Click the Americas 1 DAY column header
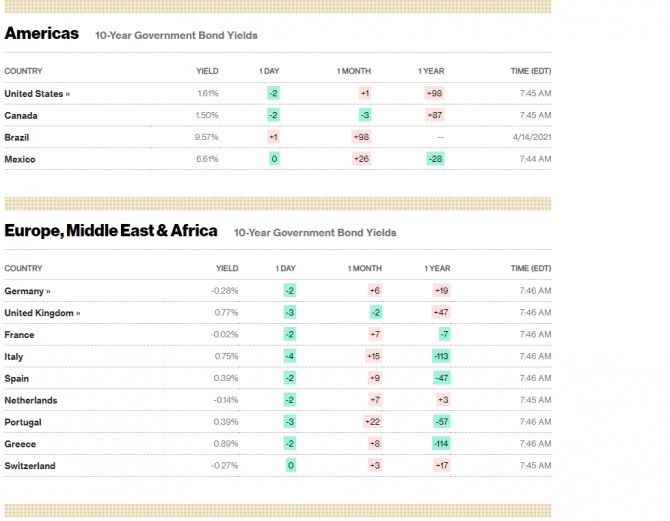 pyautogui.click(x=268, y=71)
